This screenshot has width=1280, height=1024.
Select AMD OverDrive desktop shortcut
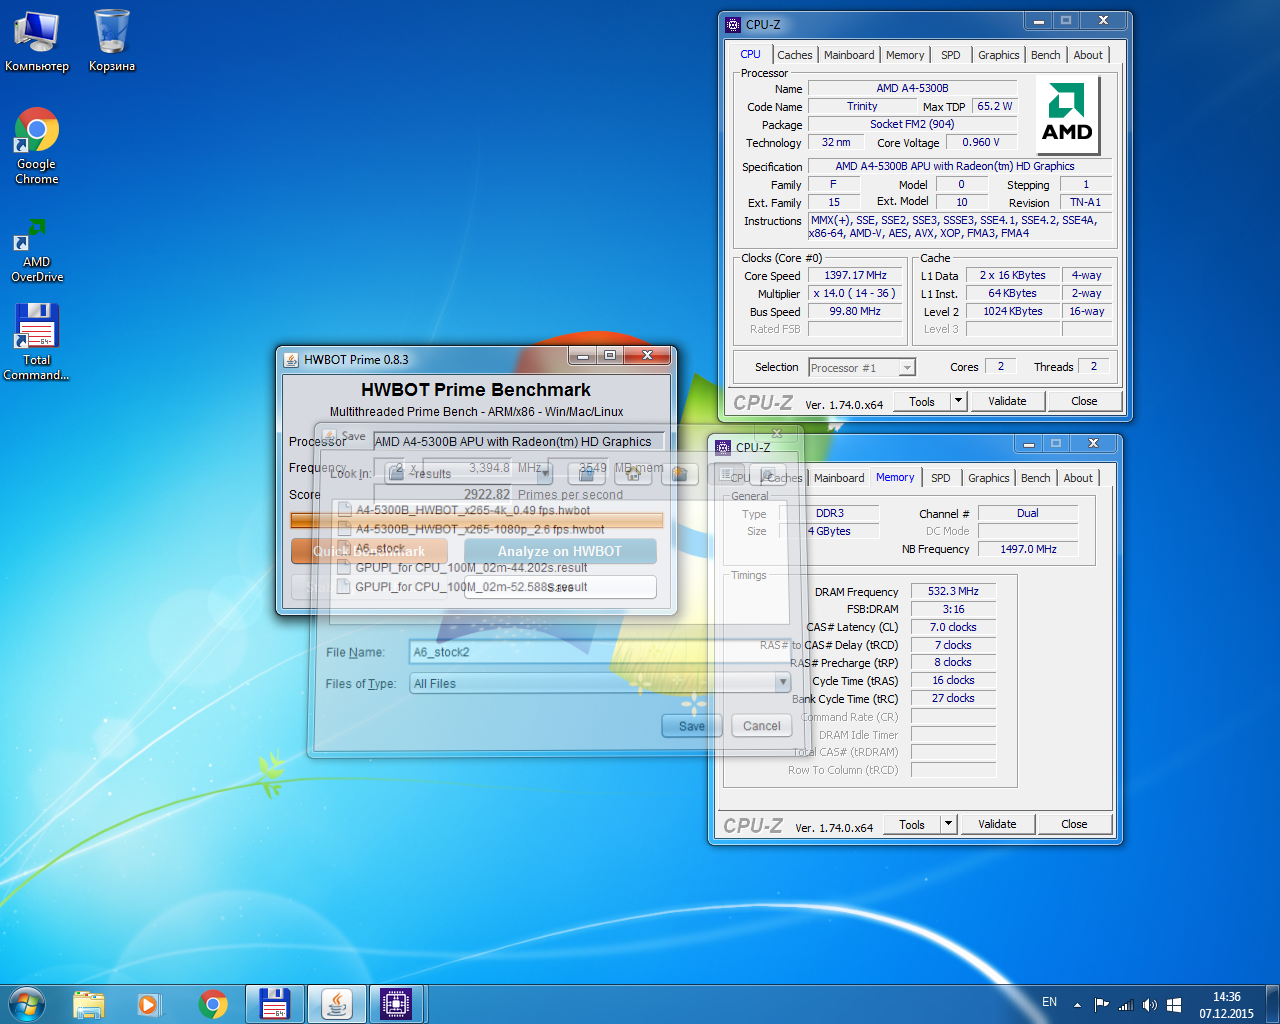click(37, 250)
